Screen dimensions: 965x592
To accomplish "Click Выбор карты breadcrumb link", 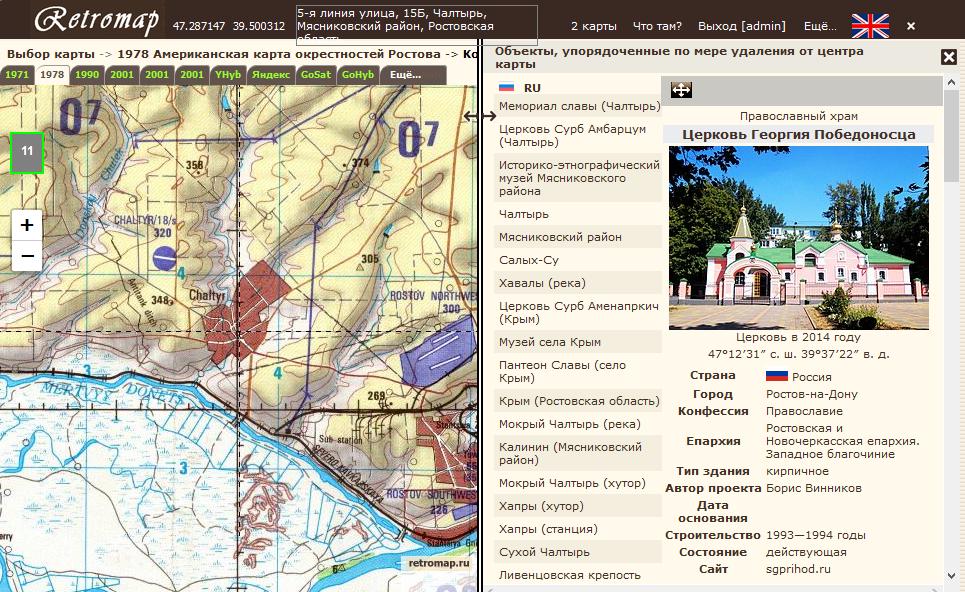I will [50, 54].
